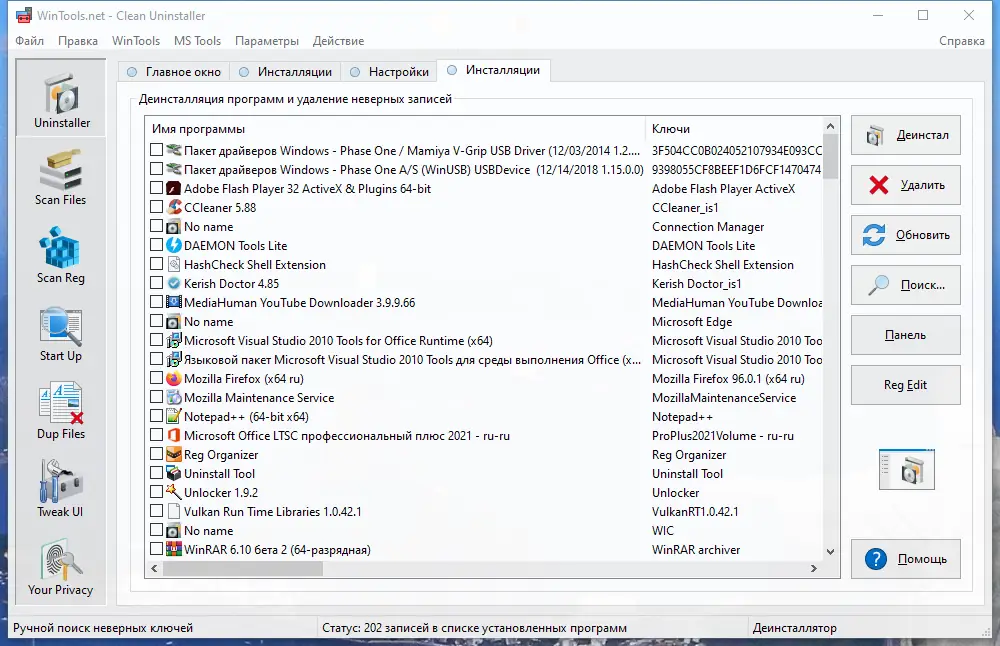The image size is (1000, 646).
Task: Click the HashCheck Shell Extension icon
Action: pos(173,265)
